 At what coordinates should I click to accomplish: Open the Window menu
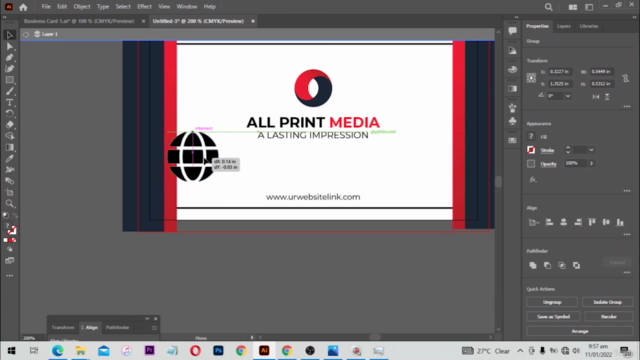pos(187,7)
